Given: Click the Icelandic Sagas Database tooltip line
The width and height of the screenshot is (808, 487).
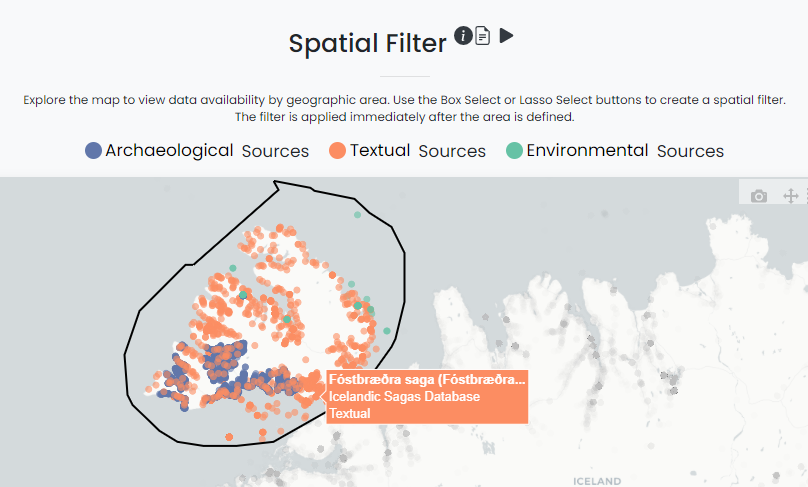Looking at the screenshot, I should [x=404, y=397].
